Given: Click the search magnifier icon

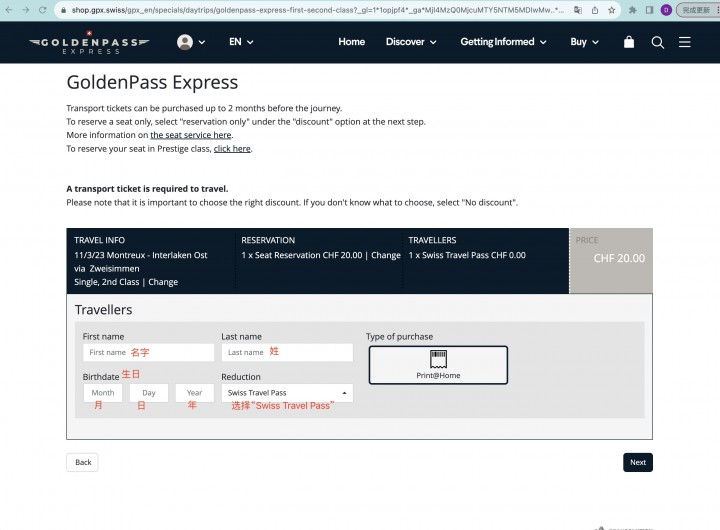Looking at the screenshot, I should click(x=658, y=42).
